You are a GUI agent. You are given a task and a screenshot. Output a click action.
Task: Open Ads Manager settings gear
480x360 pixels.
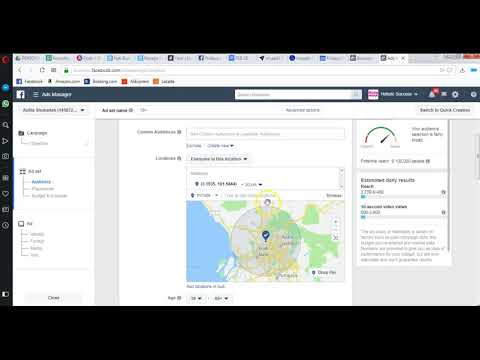pos(455,94)
